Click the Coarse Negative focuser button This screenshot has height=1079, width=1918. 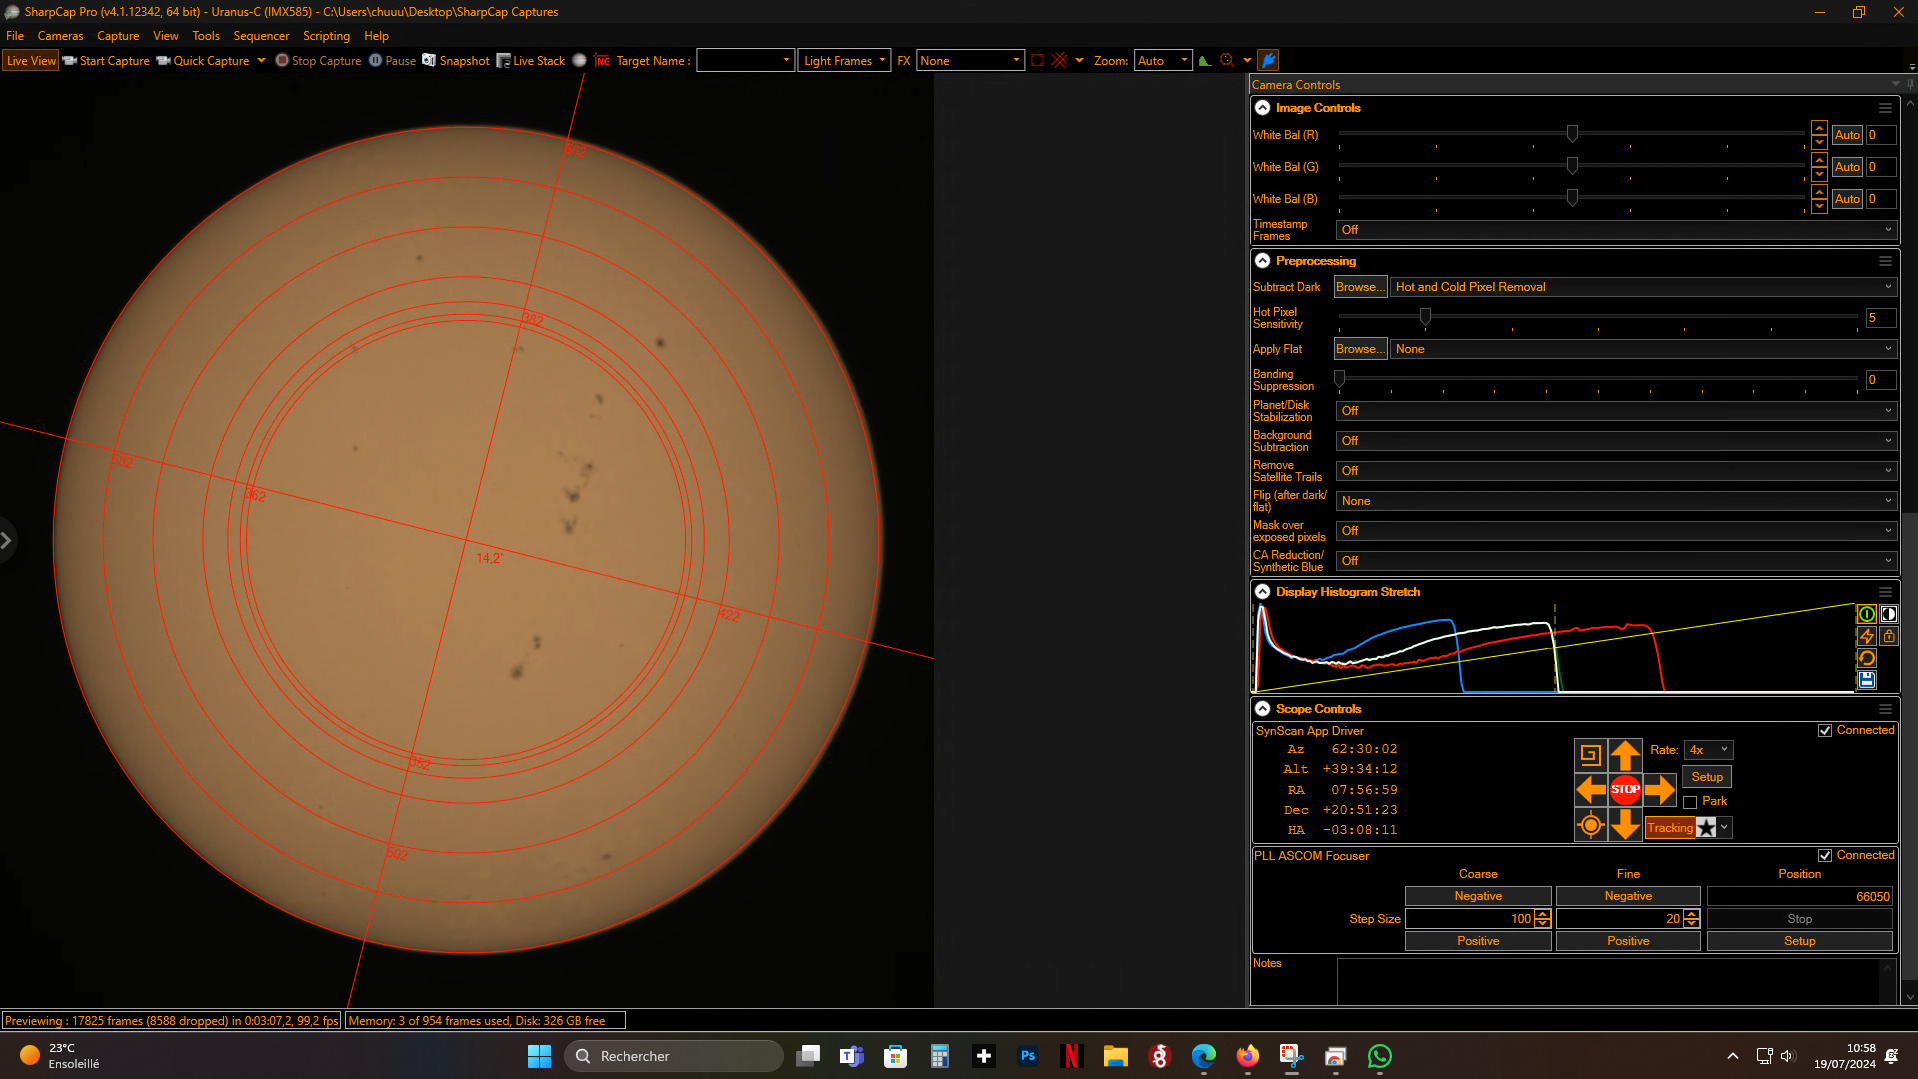click(x=1478, y=896)
